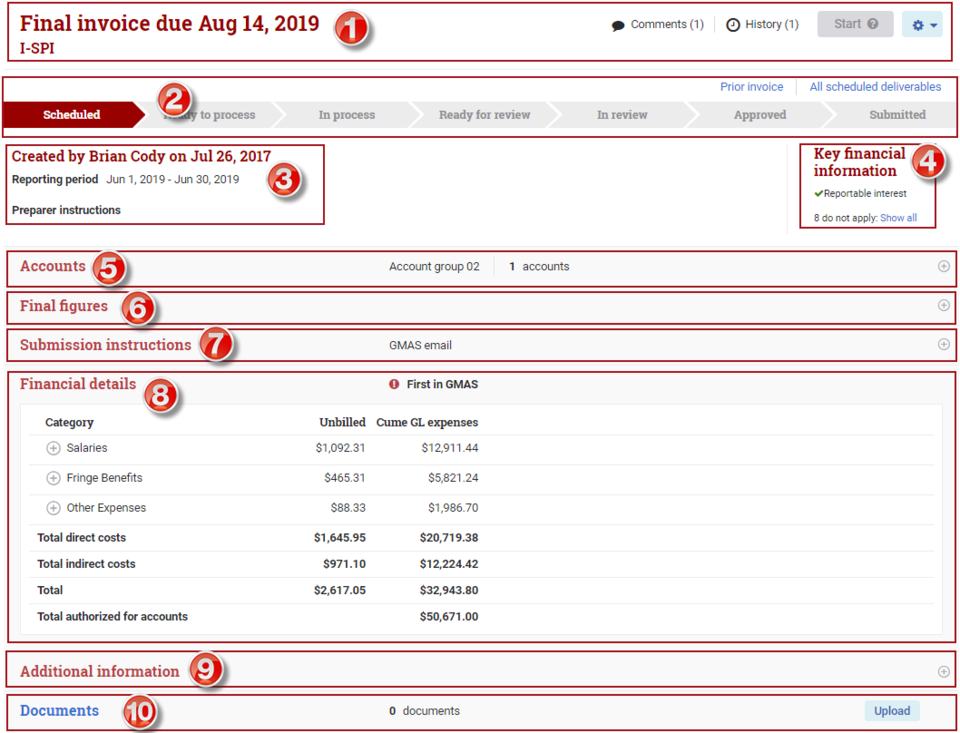960x733 pixels.
Task: Expand Submission instructions section plus icon
Action: 943,344
